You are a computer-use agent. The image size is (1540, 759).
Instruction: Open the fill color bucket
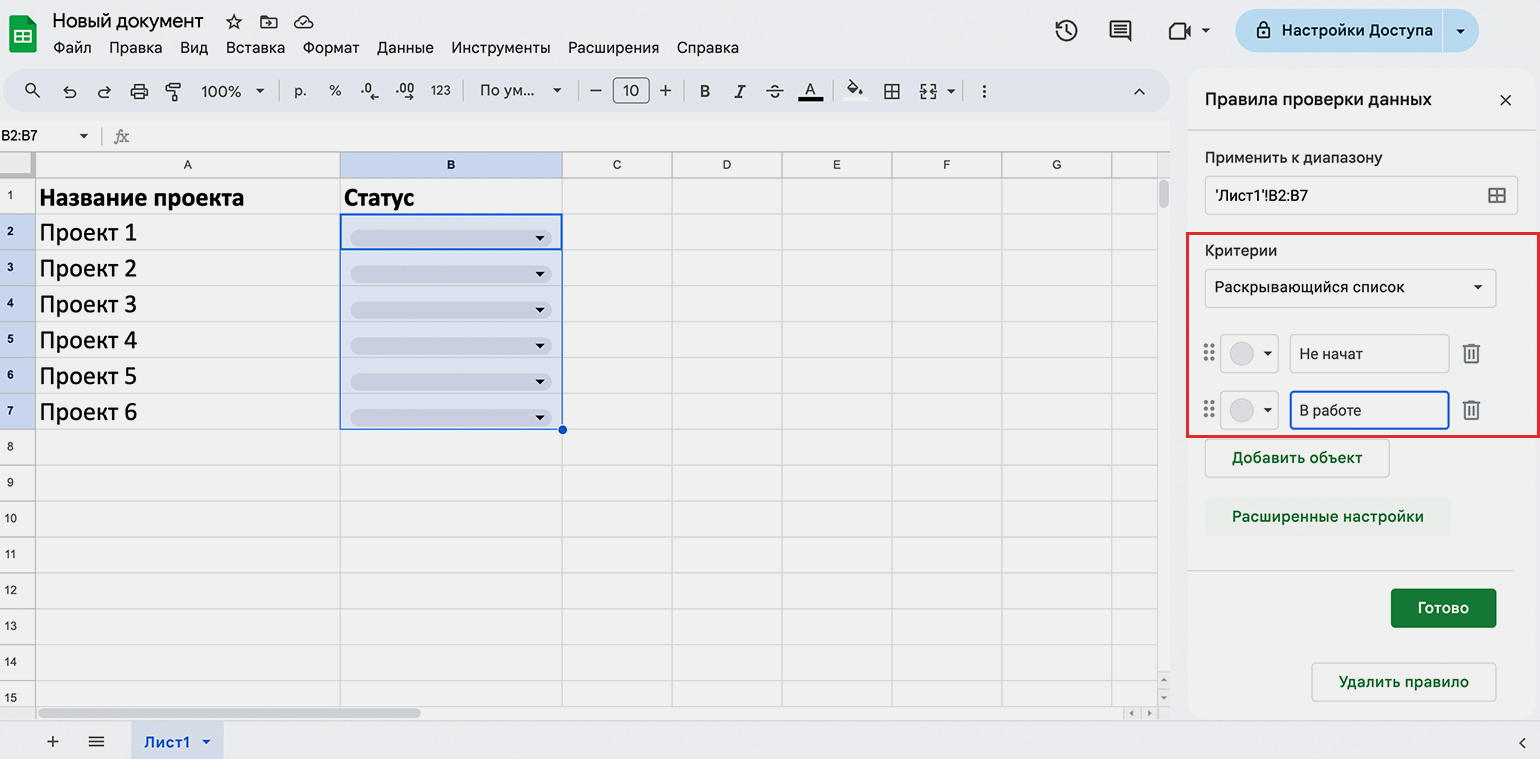click(855, 91)
